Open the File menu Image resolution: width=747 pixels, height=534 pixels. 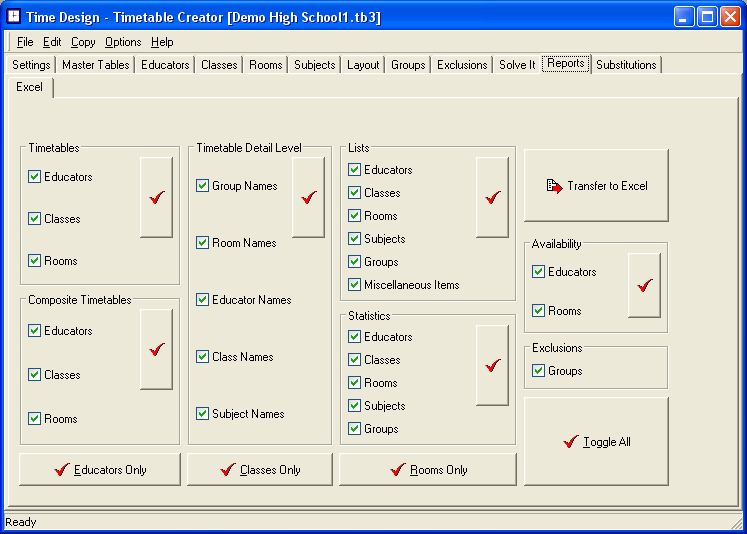(x=25, y=42)
